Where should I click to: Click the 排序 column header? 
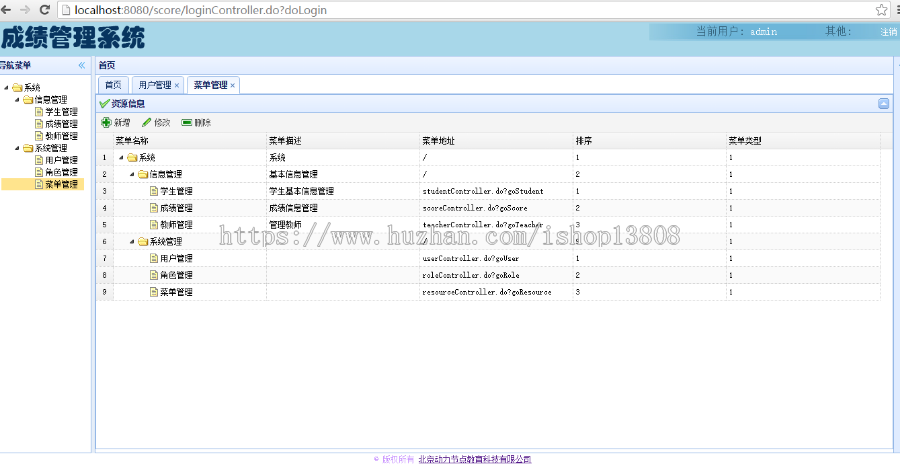[650, 141]
